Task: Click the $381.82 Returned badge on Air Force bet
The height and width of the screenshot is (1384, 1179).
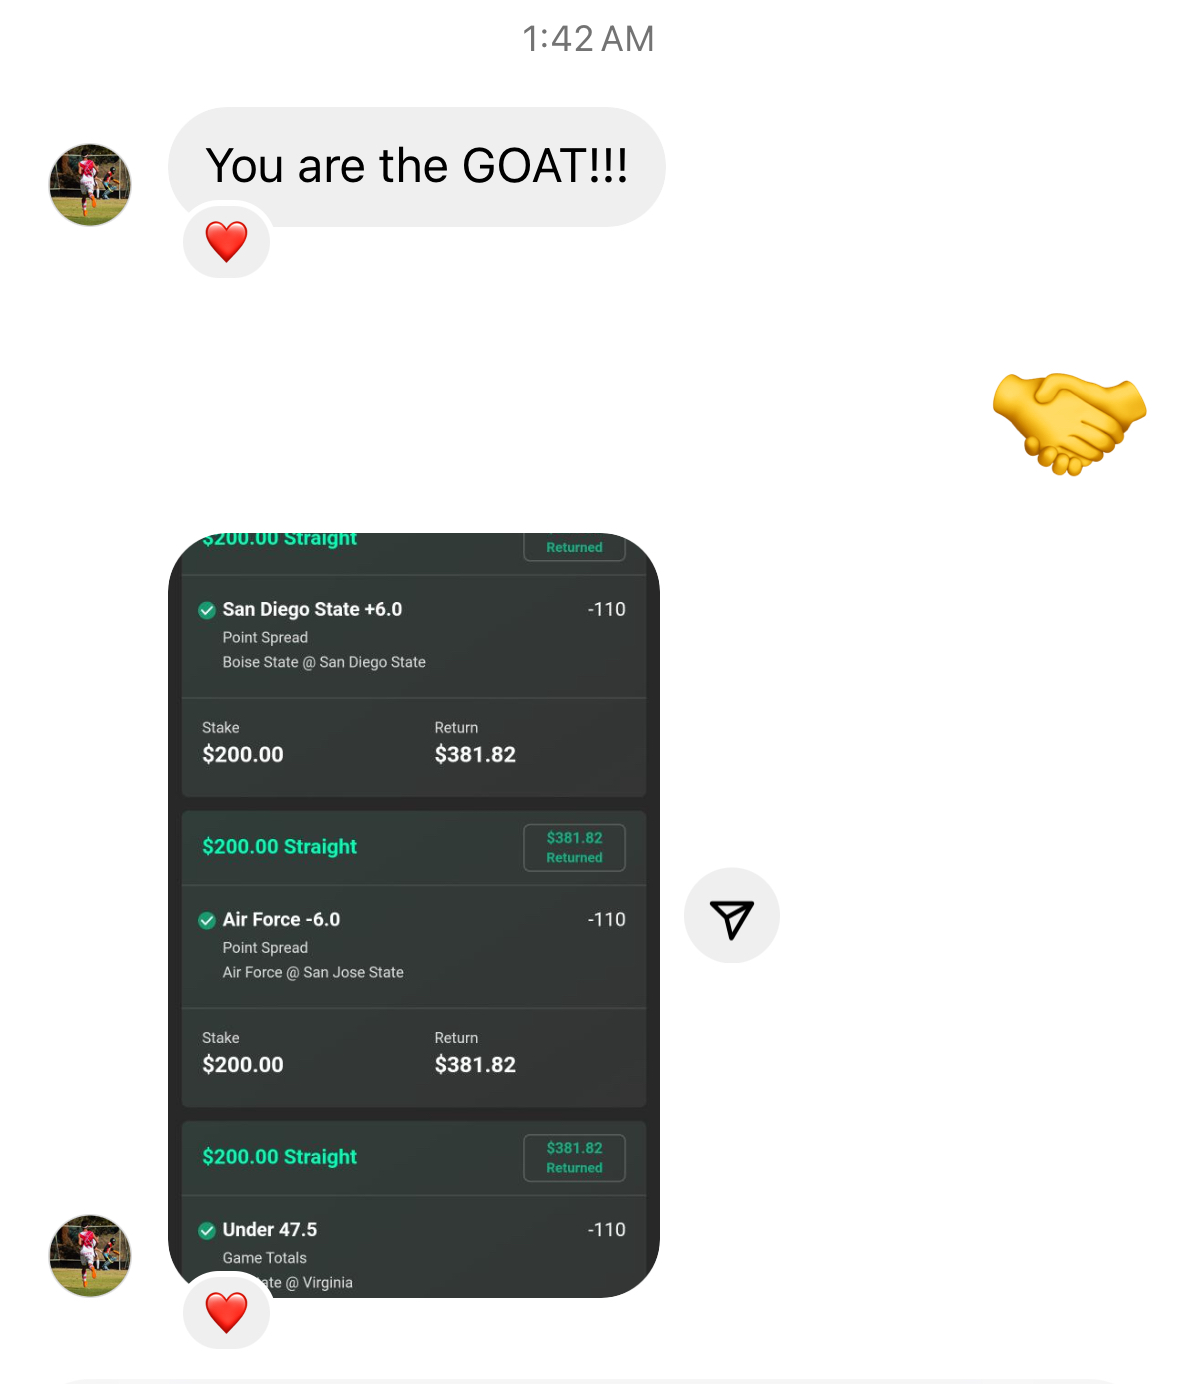Action: (574, 847)
